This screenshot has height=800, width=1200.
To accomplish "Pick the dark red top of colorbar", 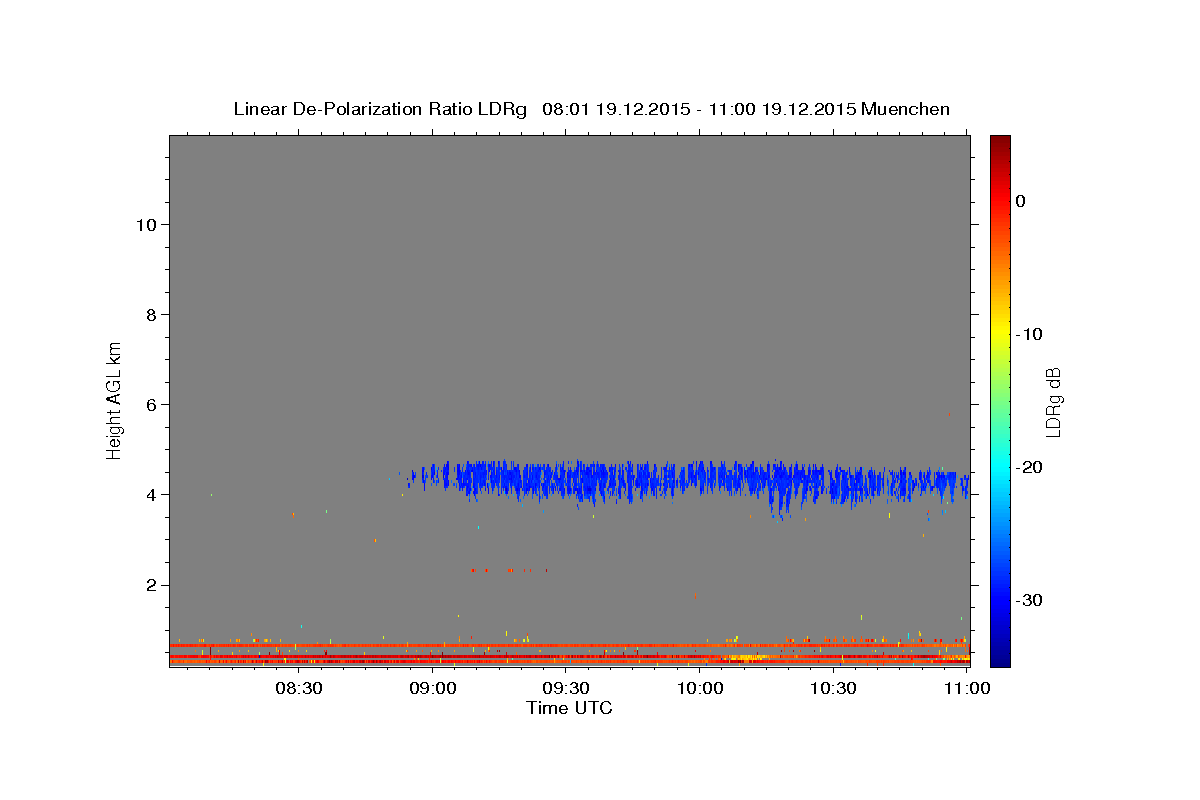I will point(1000,143).
